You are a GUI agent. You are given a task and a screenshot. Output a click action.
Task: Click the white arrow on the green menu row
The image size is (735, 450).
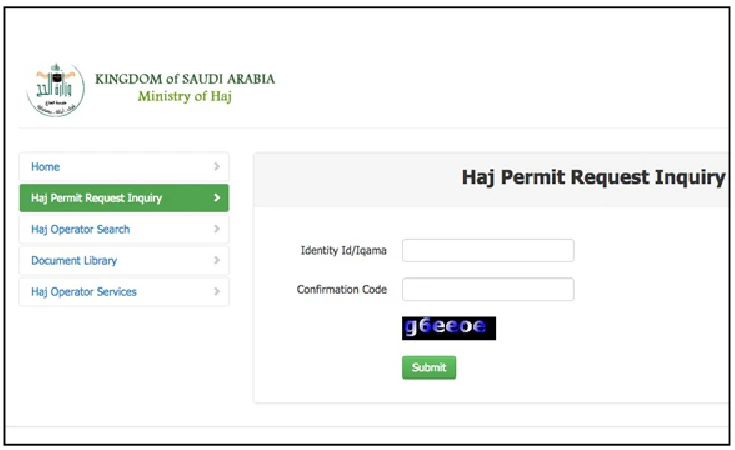[x=217, y=198]
